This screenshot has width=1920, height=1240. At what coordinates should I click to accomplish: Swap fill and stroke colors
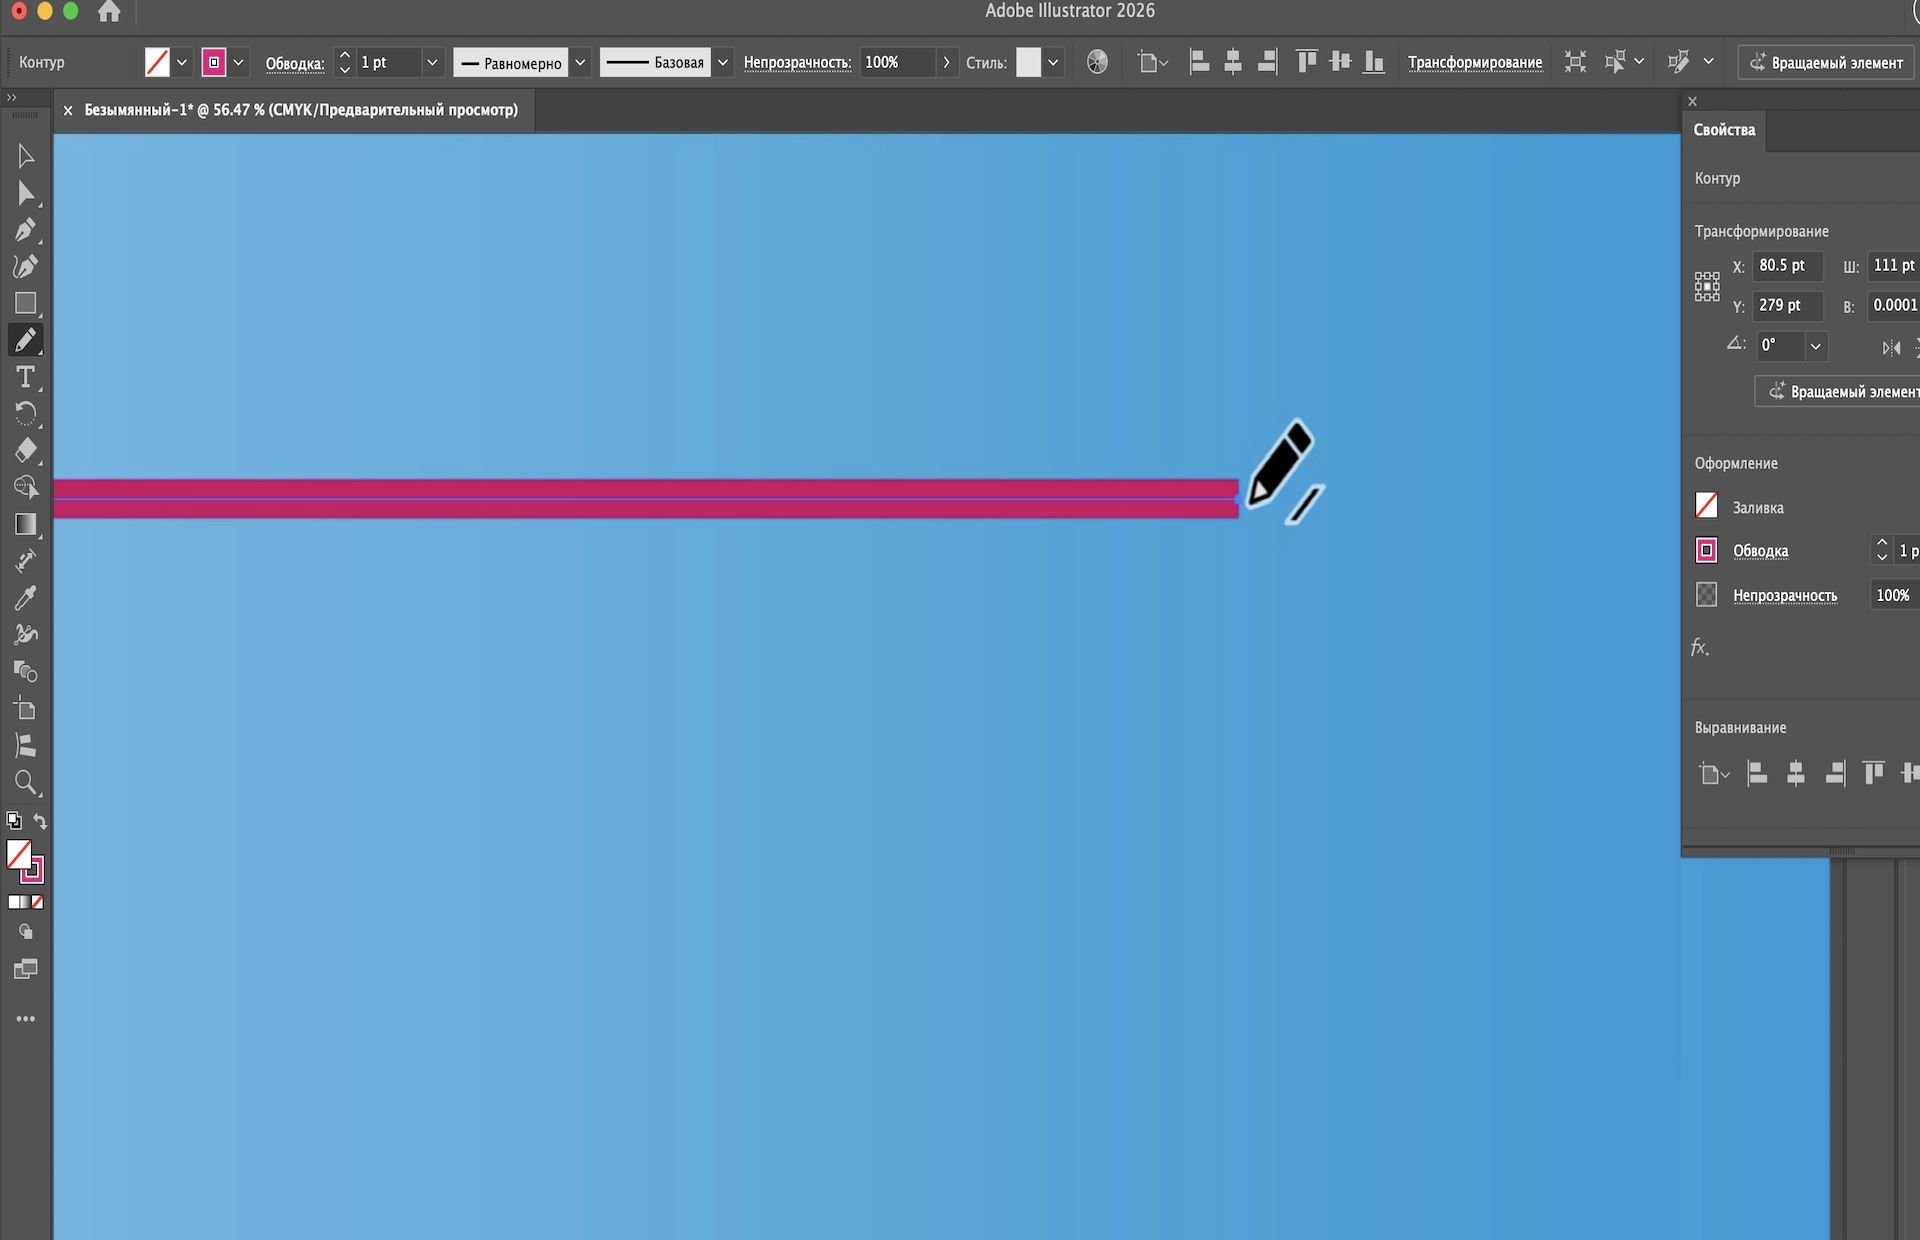pyautogui.click(x=40, y=821)
